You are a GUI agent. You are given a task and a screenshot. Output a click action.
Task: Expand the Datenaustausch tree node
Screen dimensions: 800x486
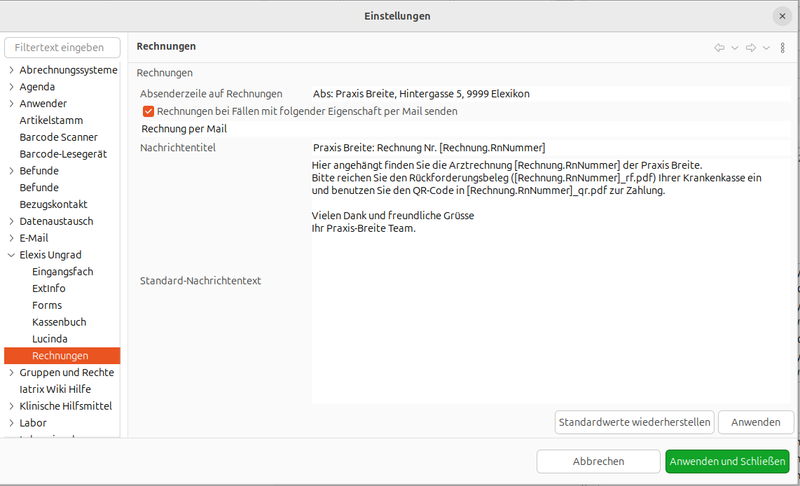pyautogui.click(x=12, y=221)
